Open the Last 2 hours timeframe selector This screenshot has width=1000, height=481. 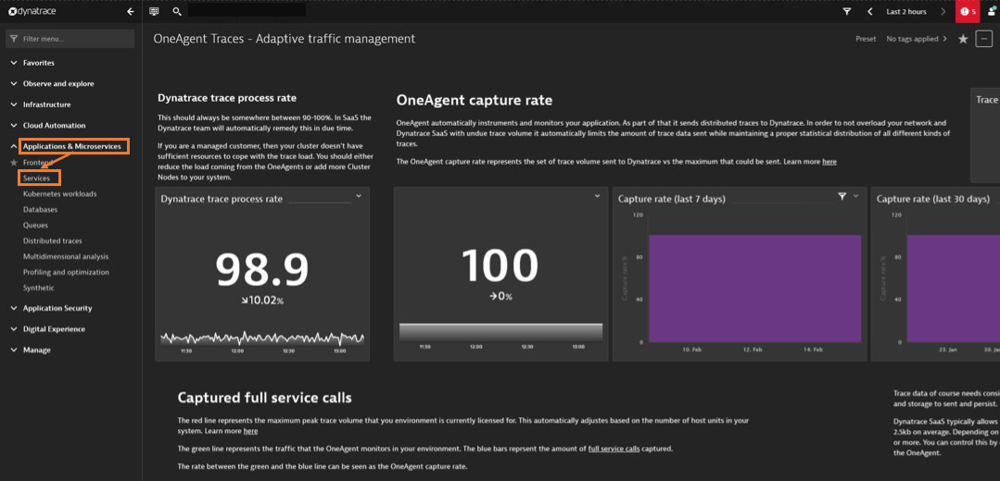[906, 11]
